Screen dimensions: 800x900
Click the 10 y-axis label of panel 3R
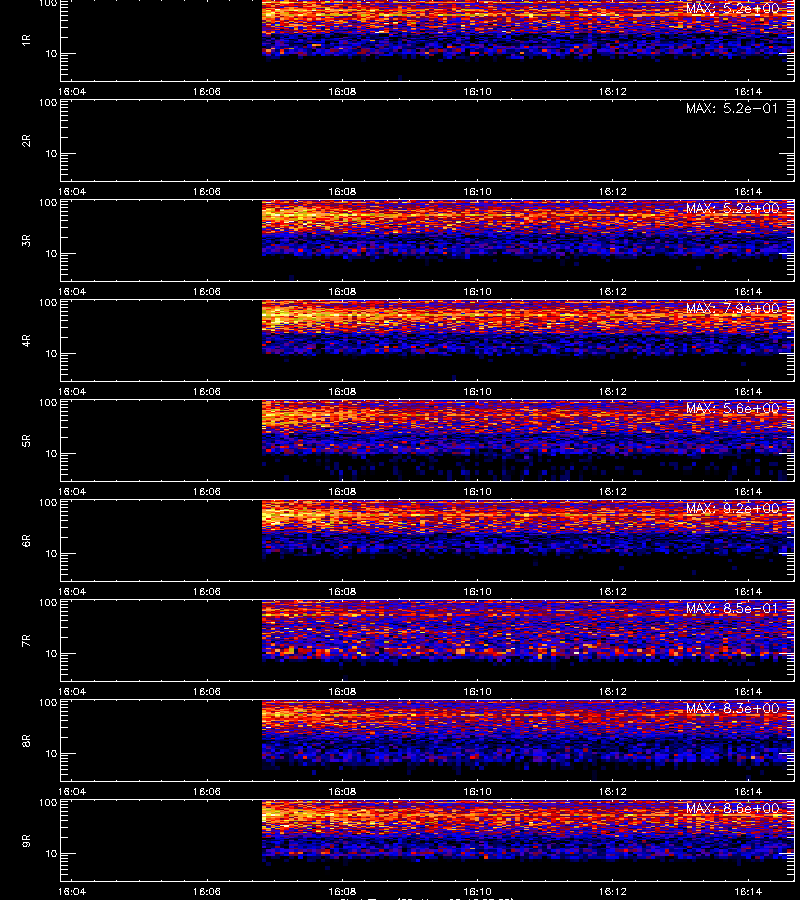51,253
